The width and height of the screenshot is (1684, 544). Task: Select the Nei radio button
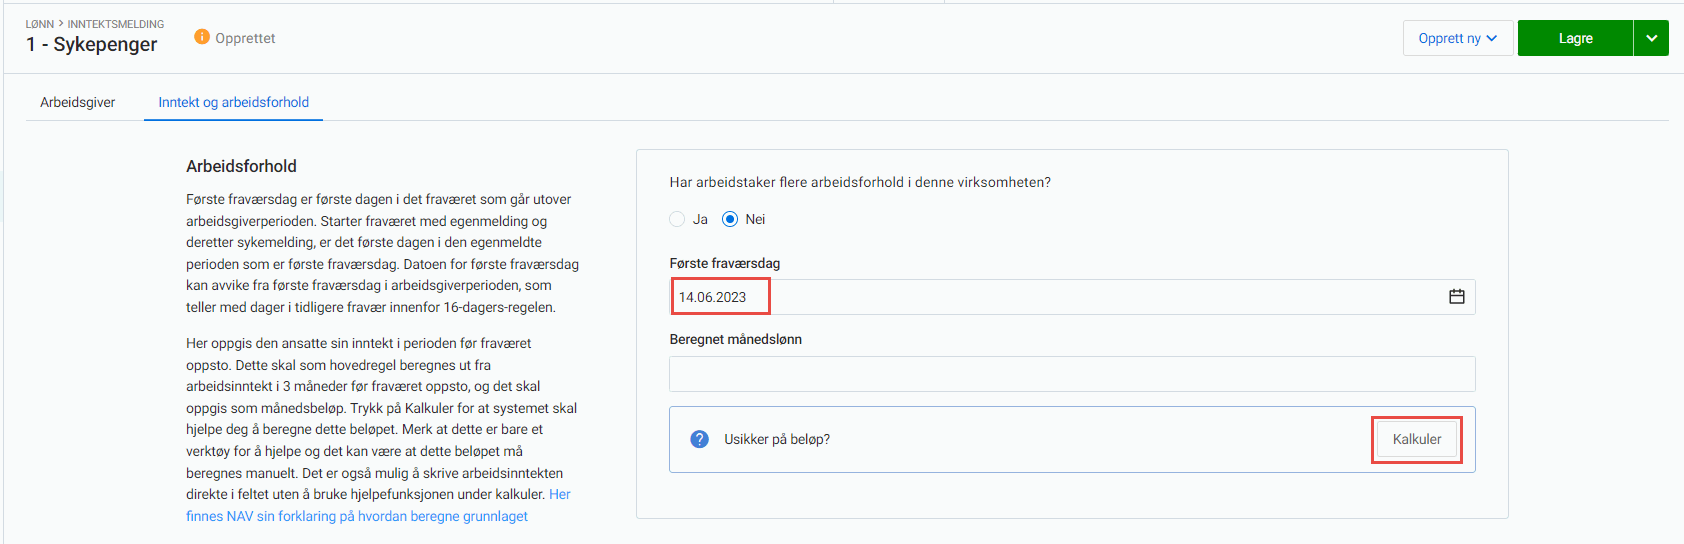point(730,219)
